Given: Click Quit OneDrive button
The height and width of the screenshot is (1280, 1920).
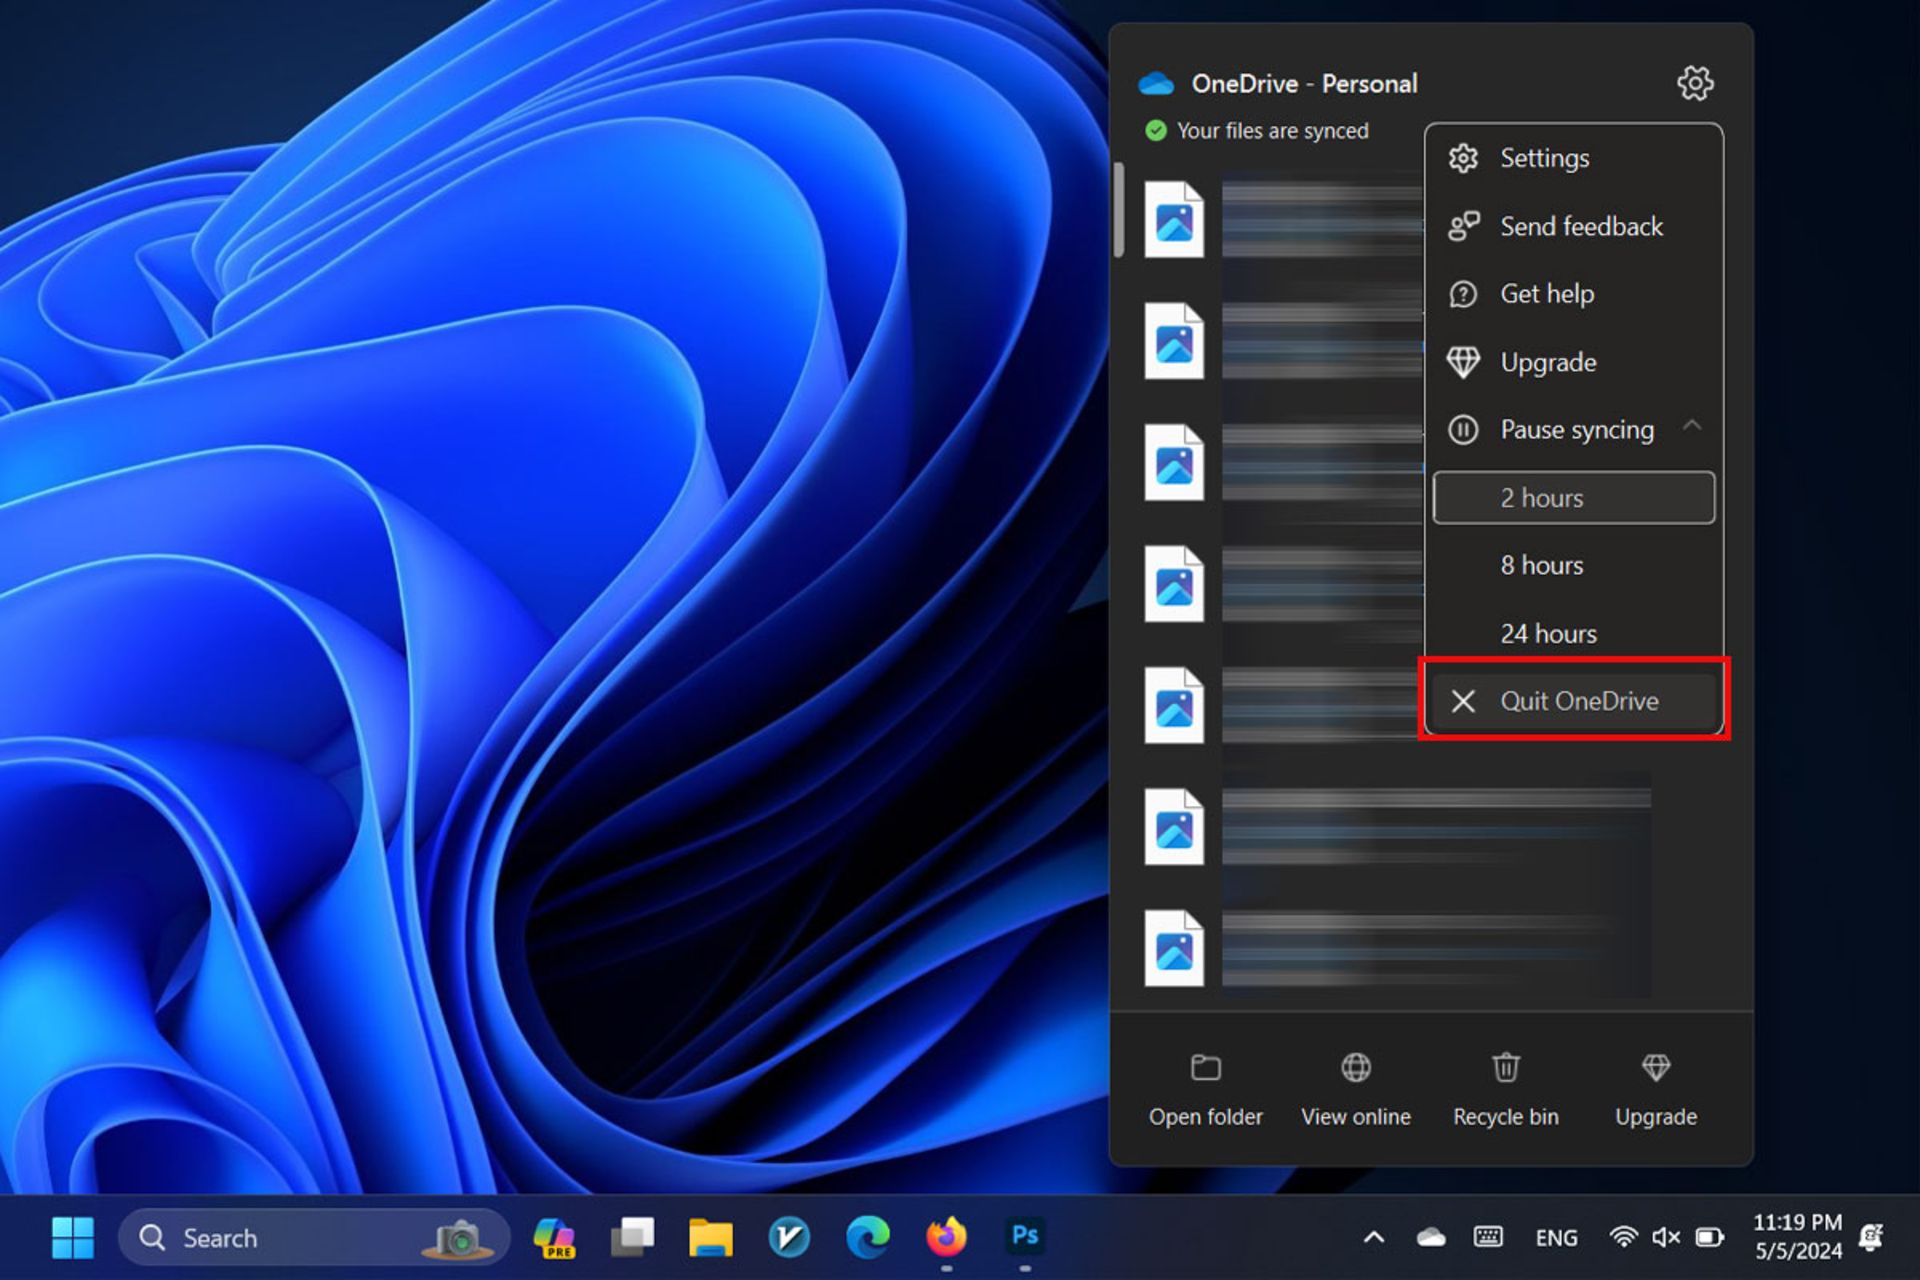Looking at the screenshot, I should coord(1579,700).
